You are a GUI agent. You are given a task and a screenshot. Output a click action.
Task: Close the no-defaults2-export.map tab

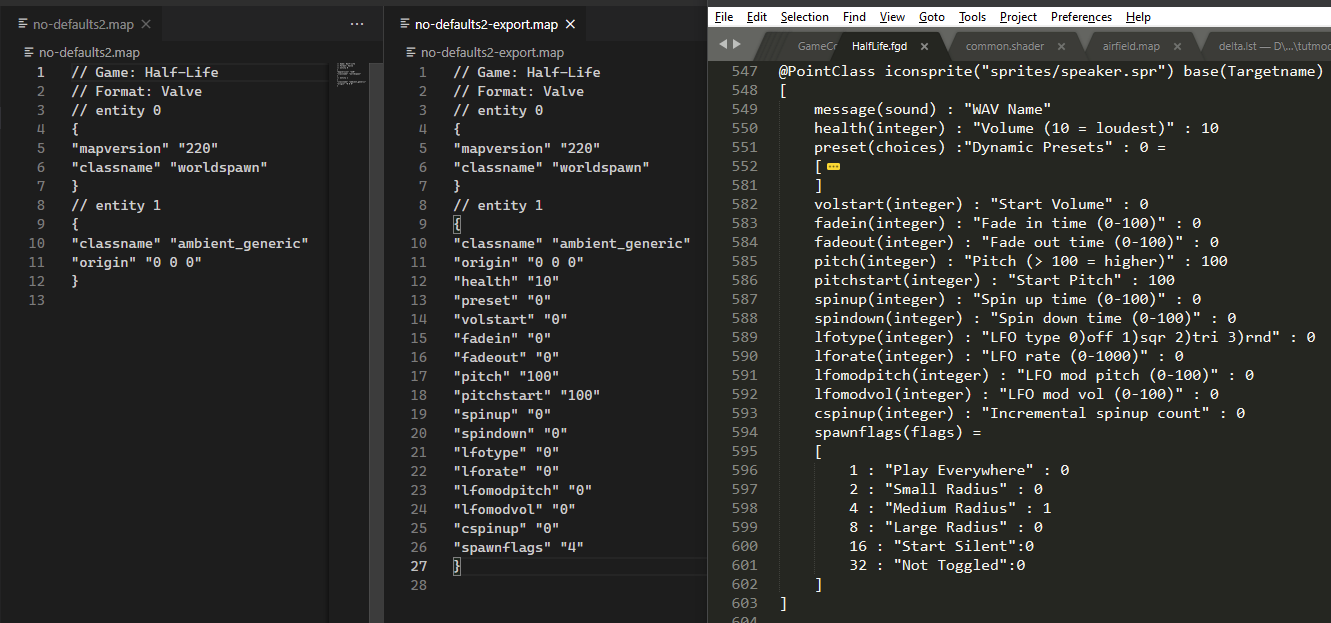[x=571, y=24]
